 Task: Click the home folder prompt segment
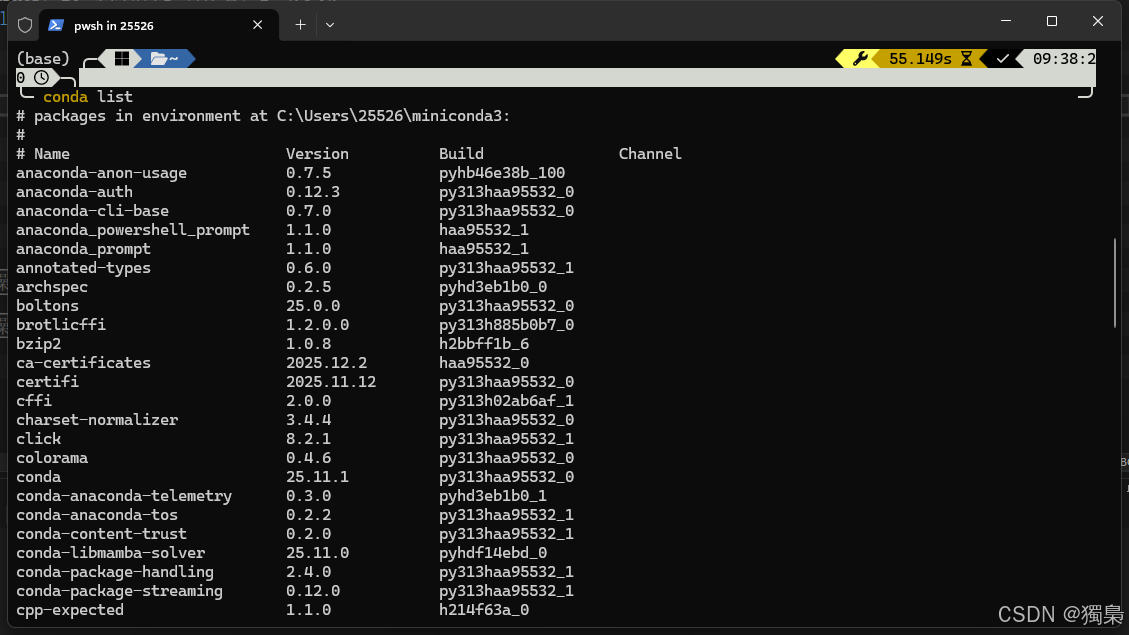[x=164, y=58]
